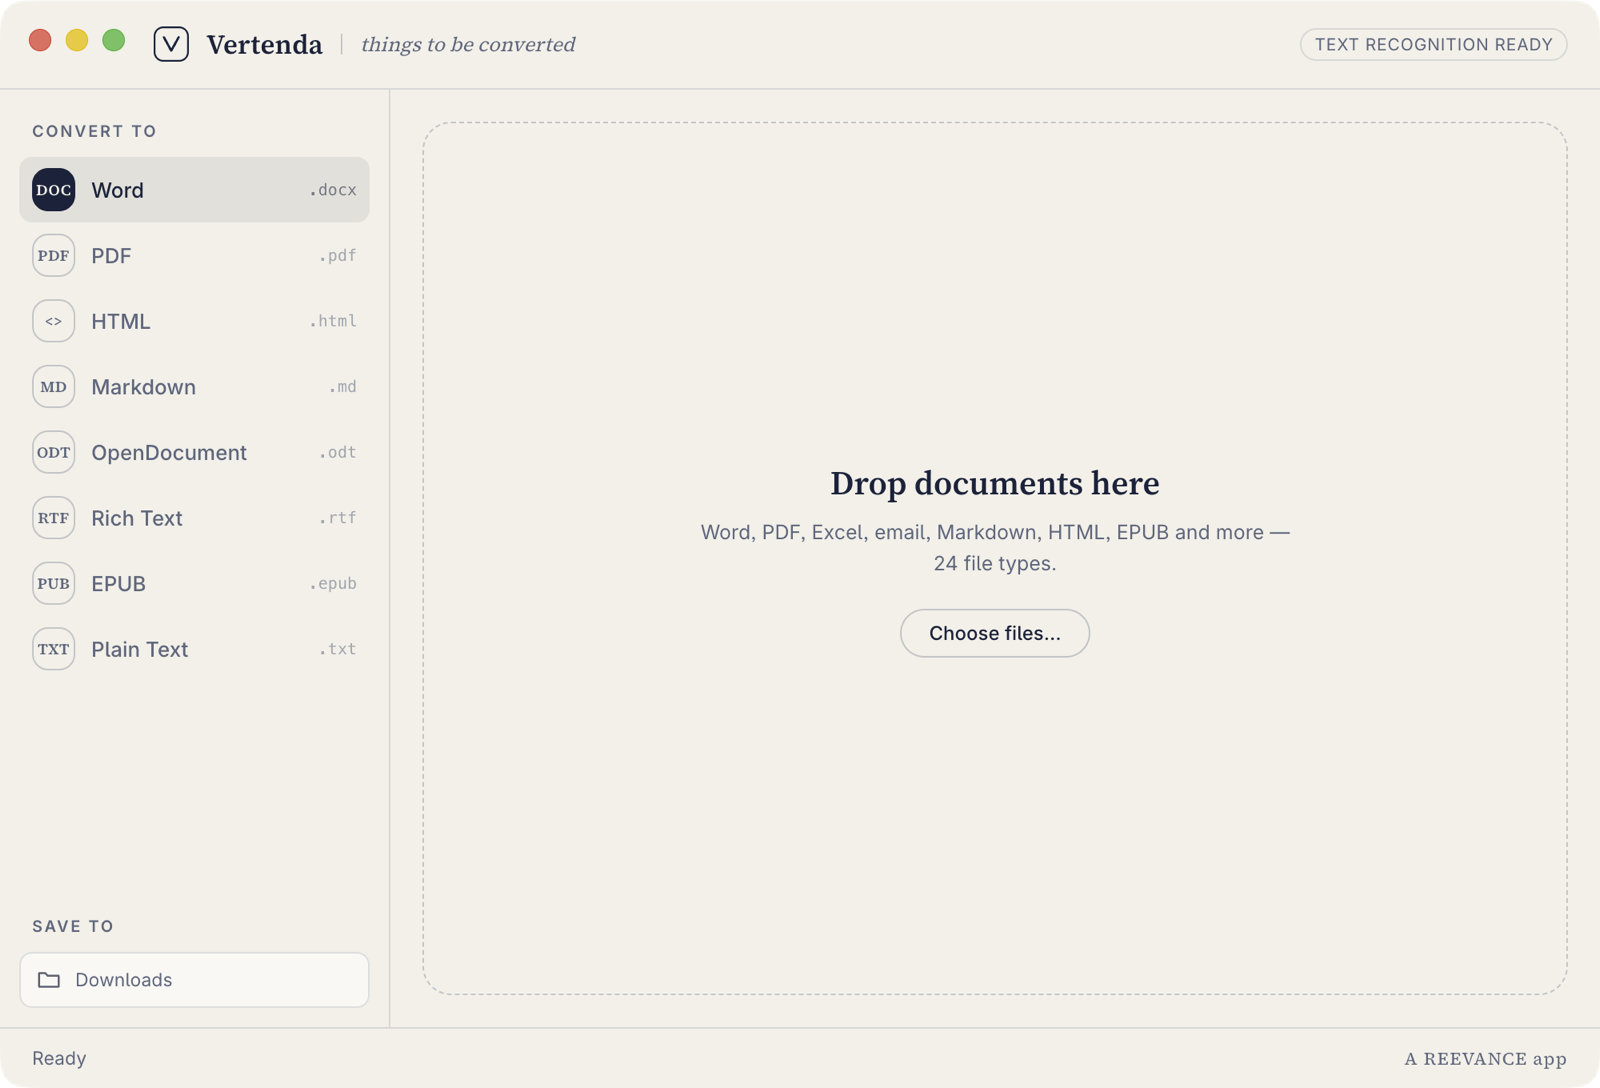
Task: Click the Ready status in status bar
Action: [x=59, y=1058]
